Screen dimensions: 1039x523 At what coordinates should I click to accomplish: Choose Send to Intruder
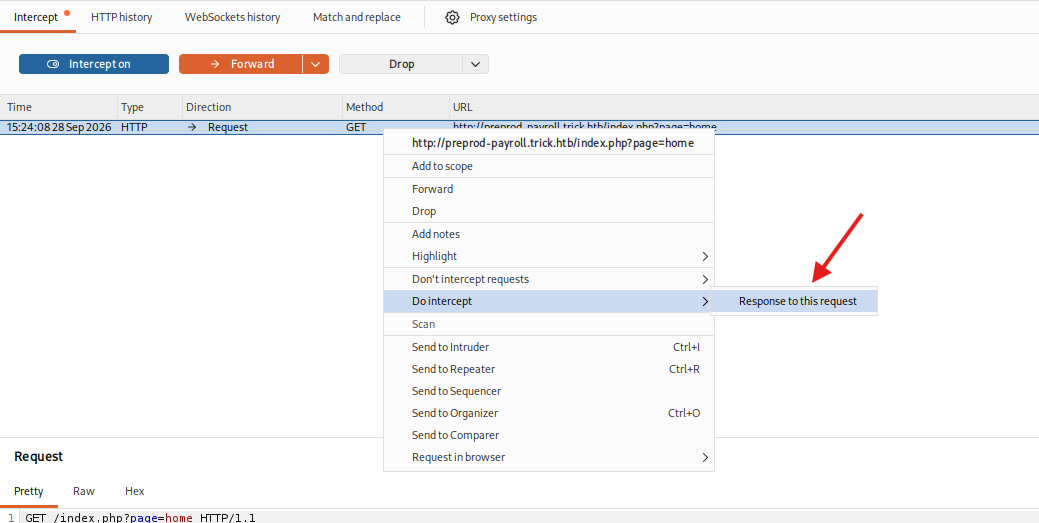(549, 347)
